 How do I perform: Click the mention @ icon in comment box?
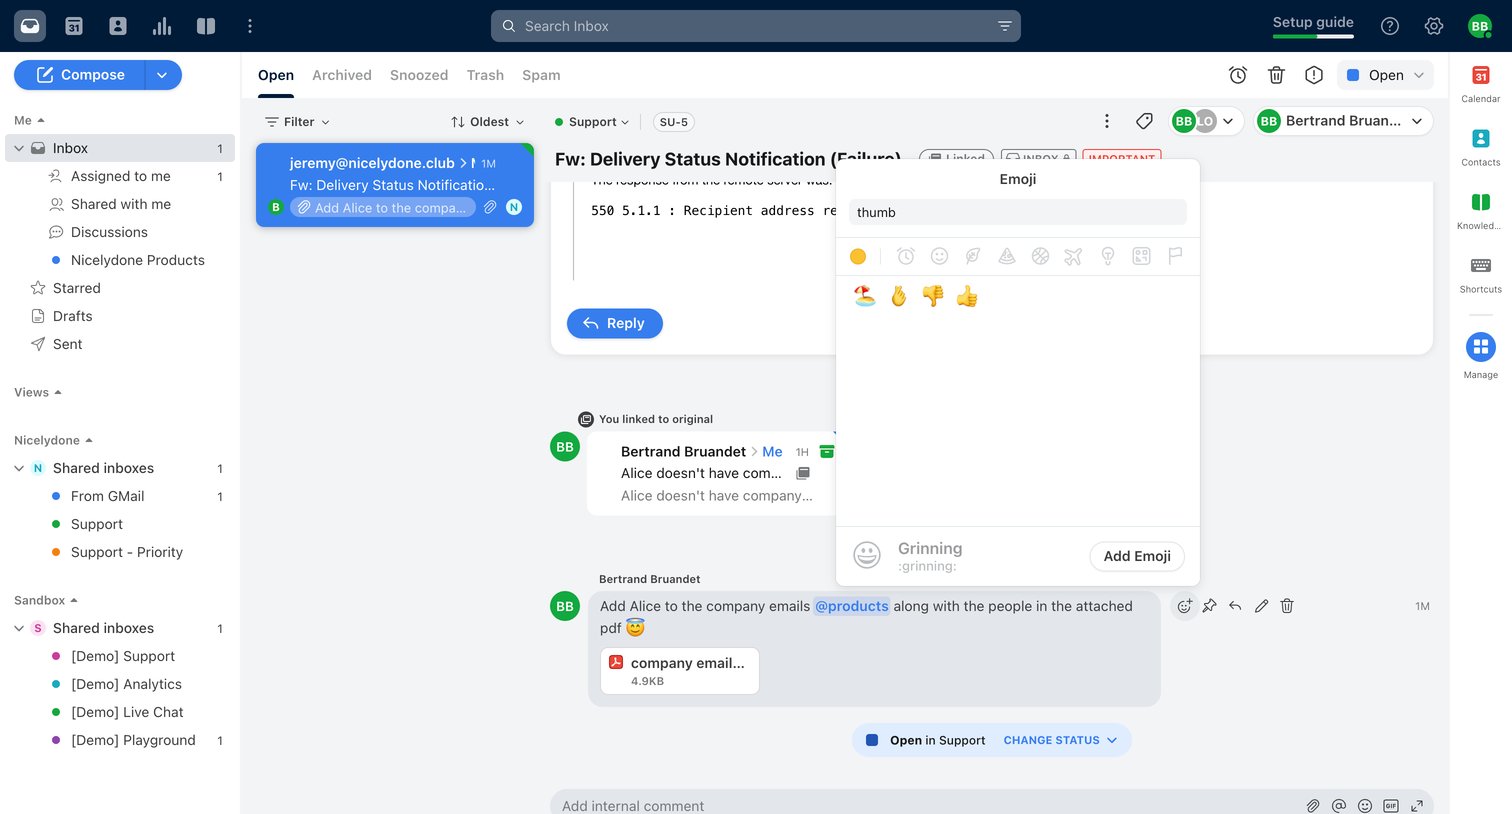pos(1339,805)
